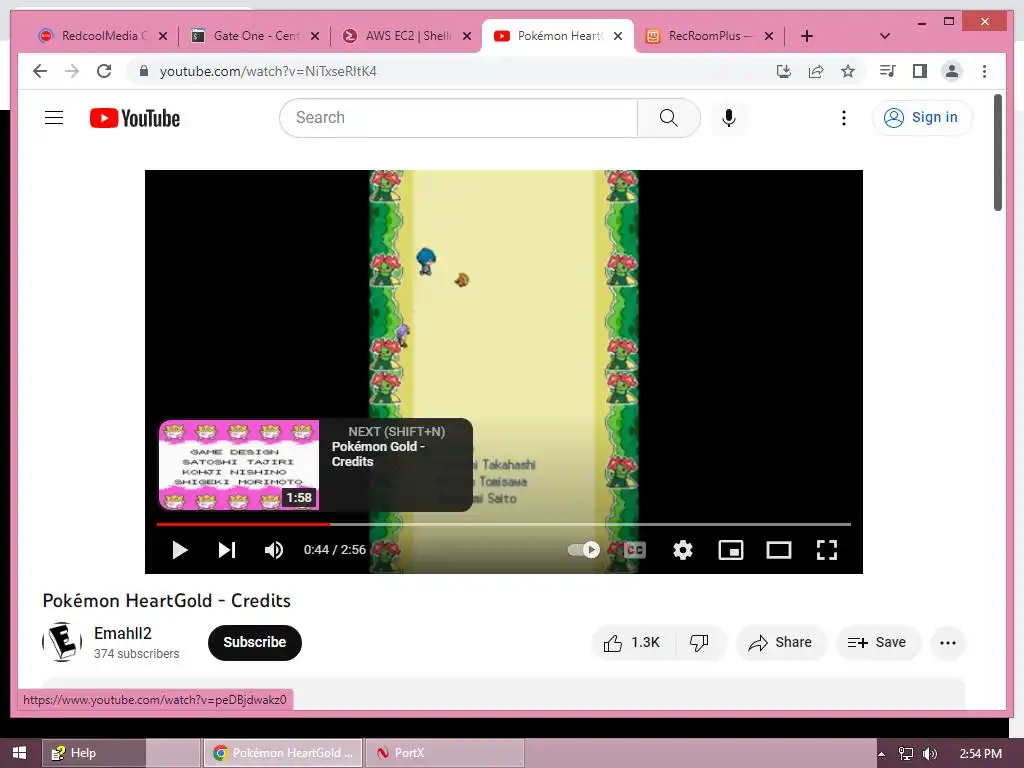Viewport: 1024px width, 768px height.
Task: Toggle autoplay switch
Action: pos(584,550)
